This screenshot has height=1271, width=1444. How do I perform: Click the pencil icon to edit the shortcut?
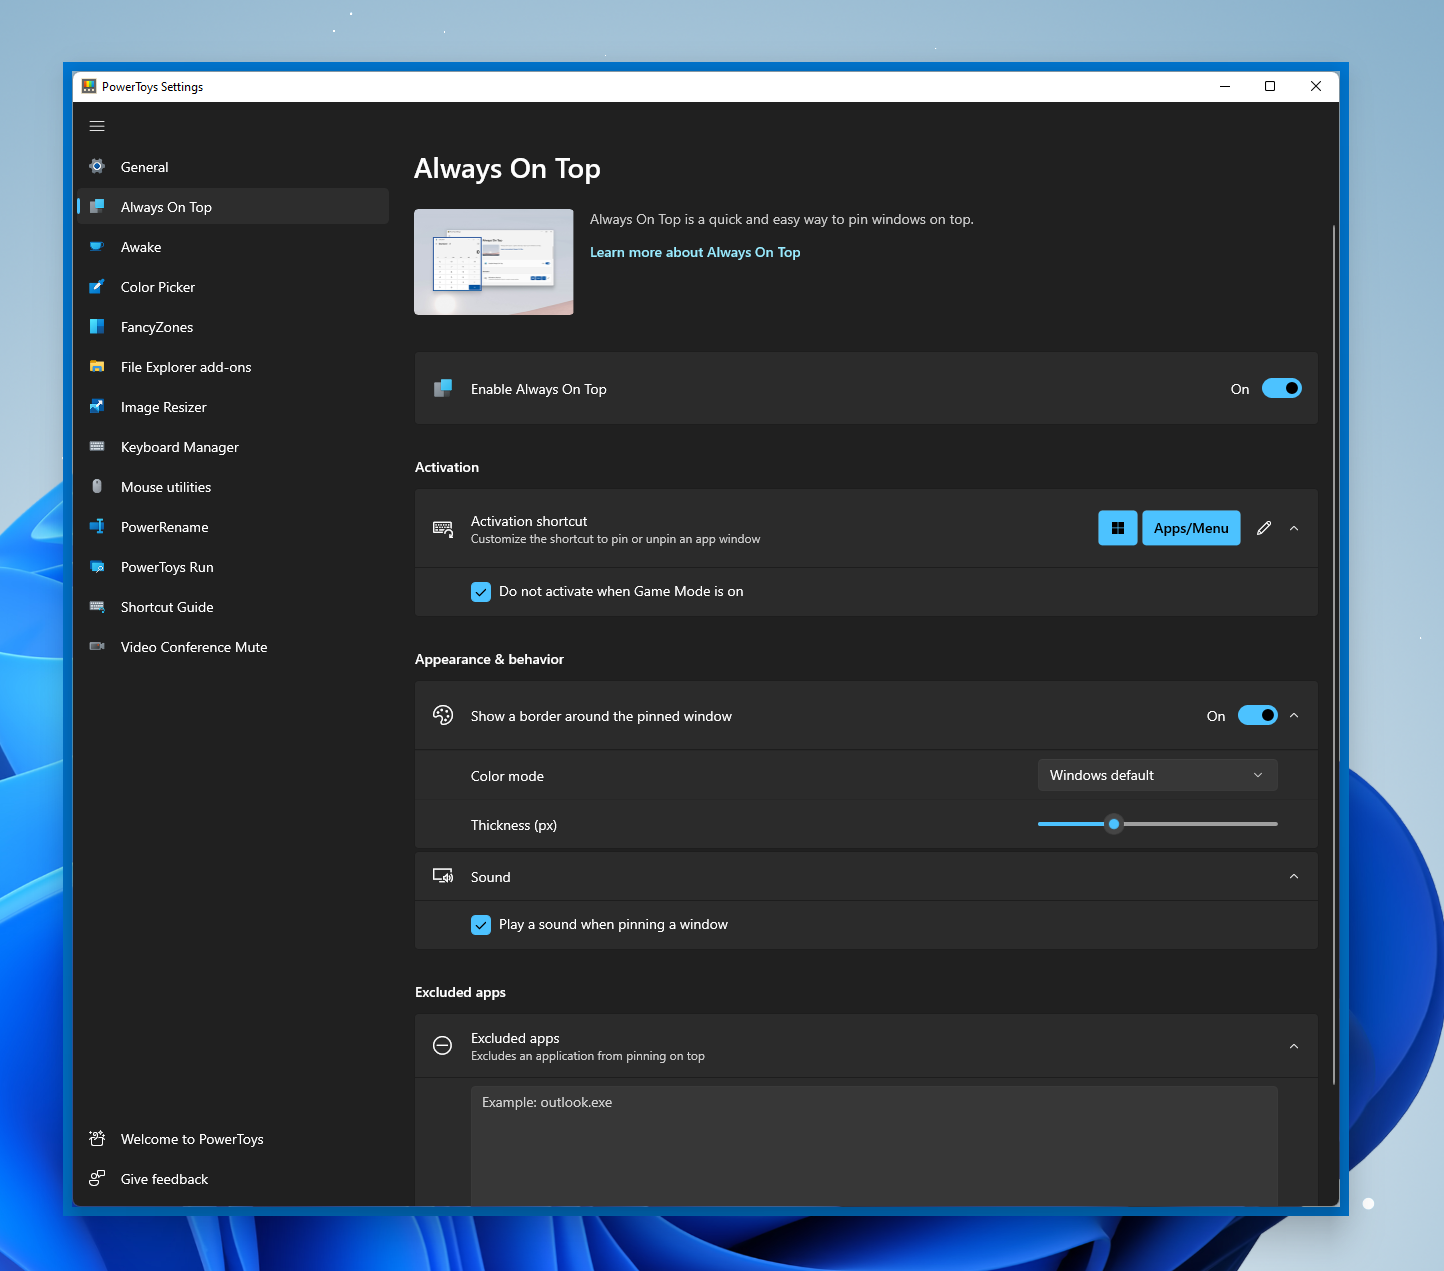1263,528
